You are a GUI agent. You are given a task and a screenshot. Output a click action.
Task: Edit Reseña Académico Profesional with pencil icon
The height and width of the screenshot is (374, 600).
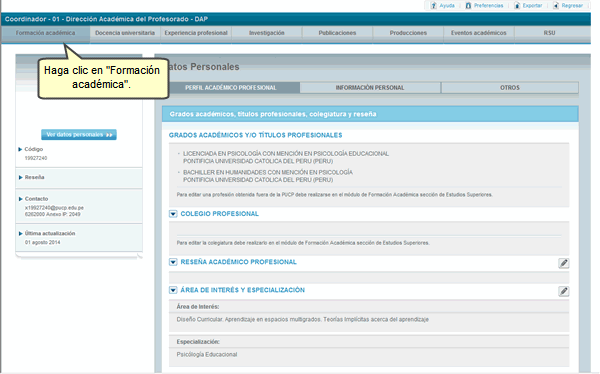(563, 263)
